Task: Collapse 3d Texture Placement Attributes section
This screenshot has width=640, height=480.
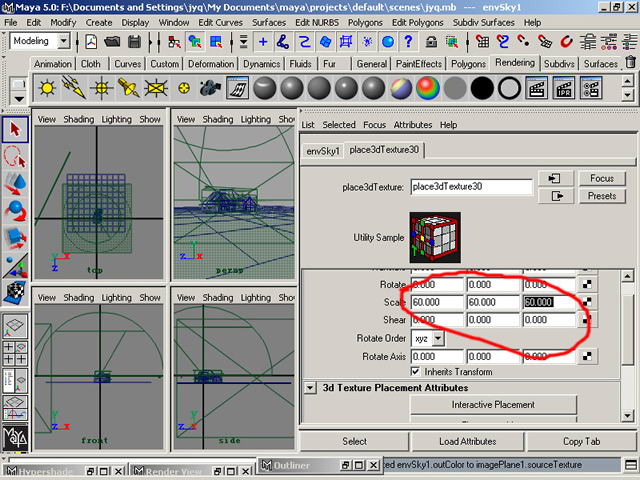Action: [310, 388]
